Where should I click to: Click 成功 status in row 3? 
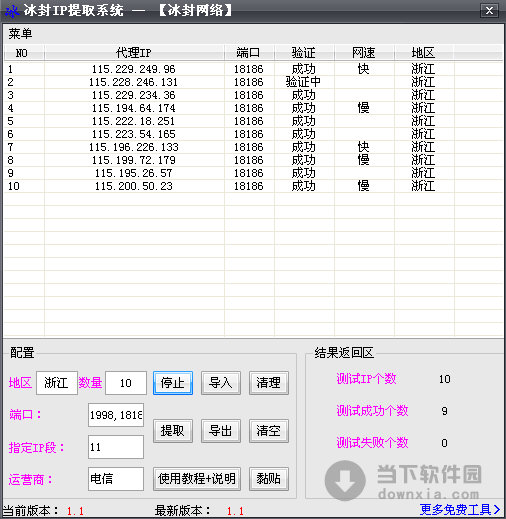click(x=303, y=95)
